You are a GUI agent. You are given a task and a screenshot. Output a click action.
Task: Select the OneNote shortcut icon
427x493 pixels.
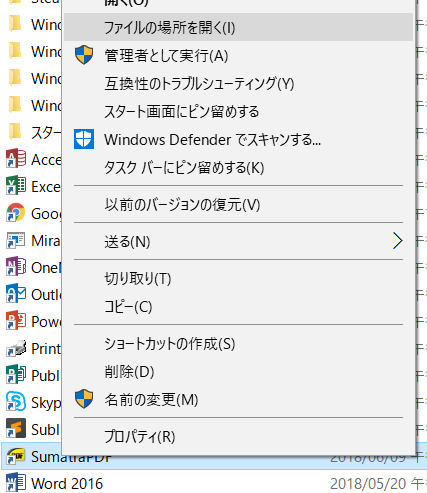[x=16, y=267]
